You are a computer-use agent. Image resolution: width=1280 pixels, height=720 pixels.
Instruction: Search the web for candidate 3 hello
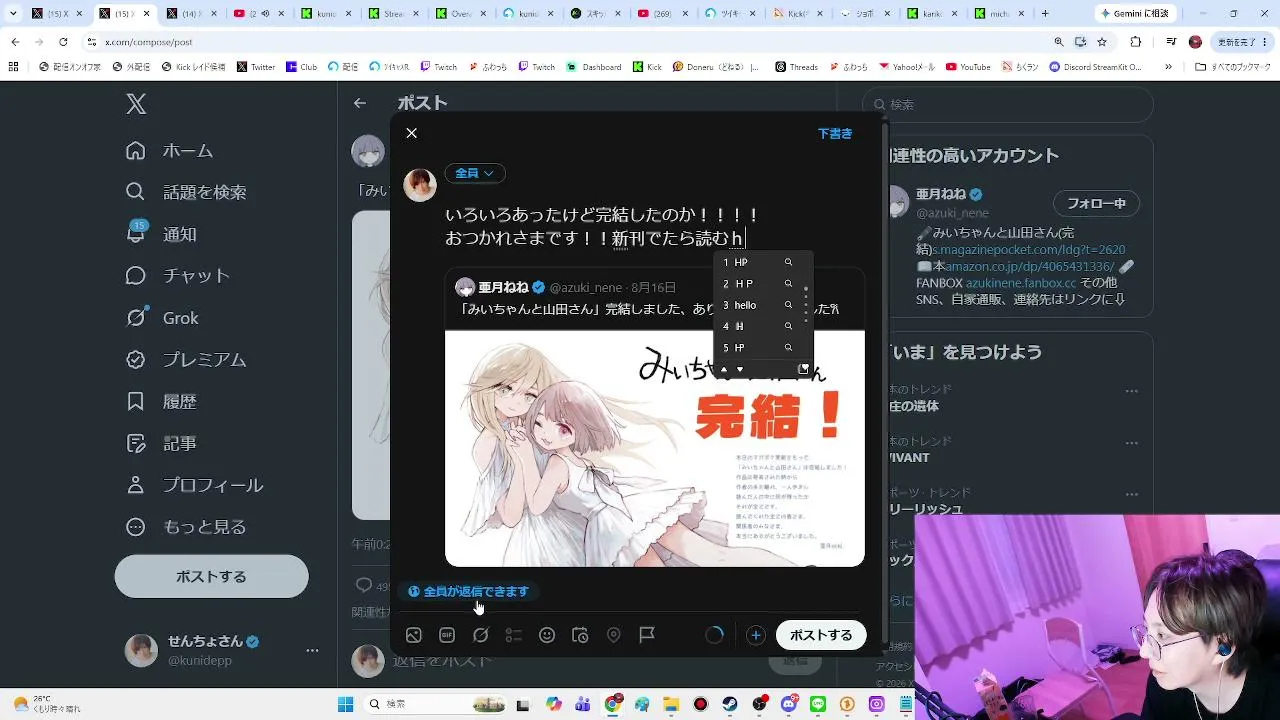[x=788, y=305]
